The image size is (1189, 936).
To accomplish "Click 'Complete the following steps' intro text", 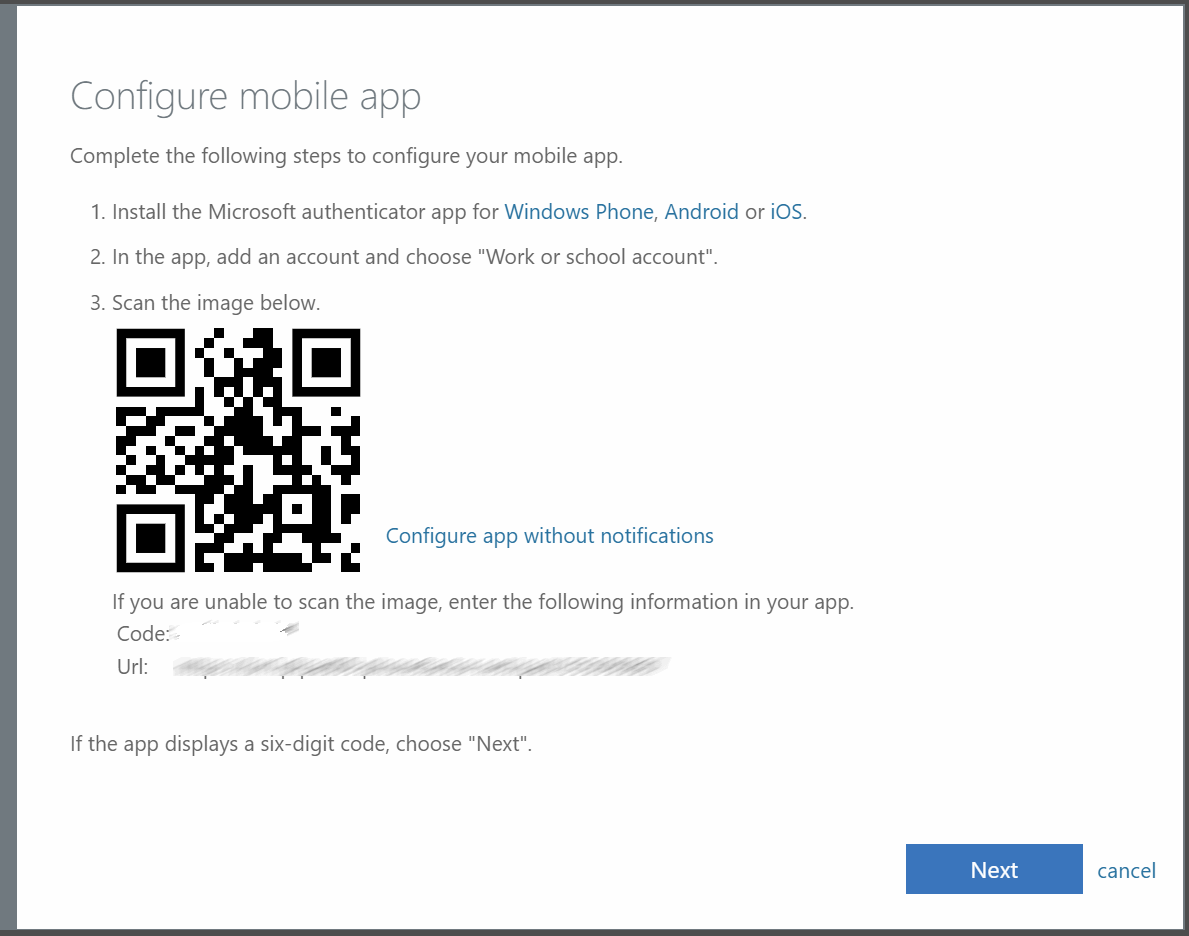I will point(347,156).
